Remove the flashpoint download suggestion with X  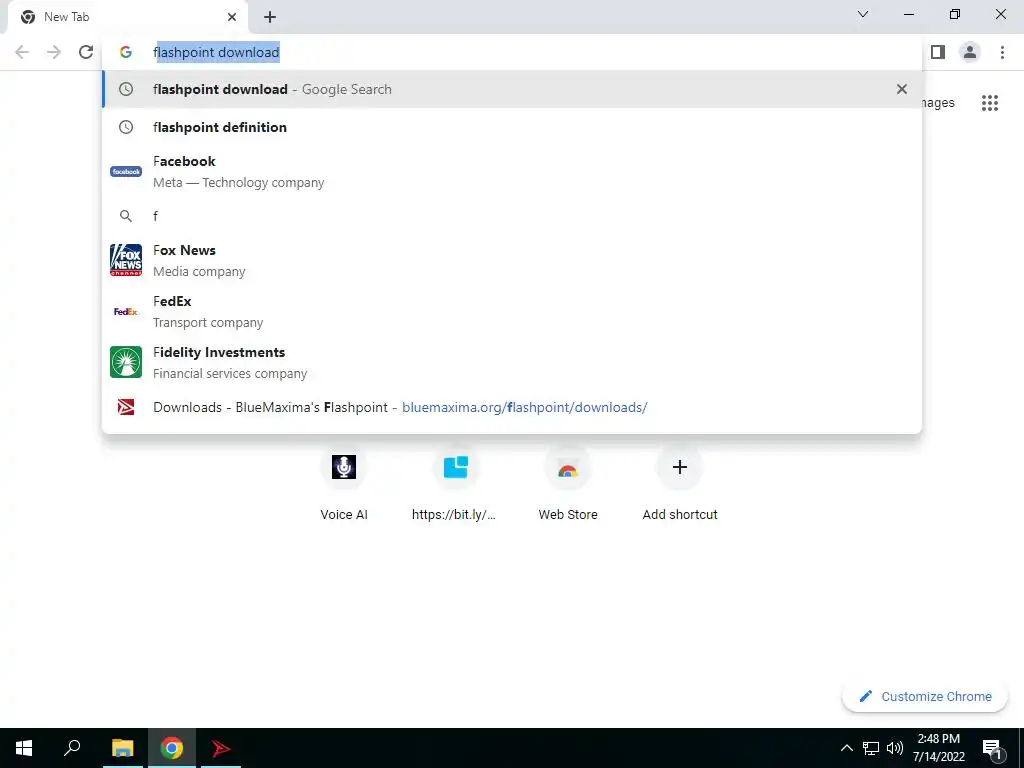[902, 89]
